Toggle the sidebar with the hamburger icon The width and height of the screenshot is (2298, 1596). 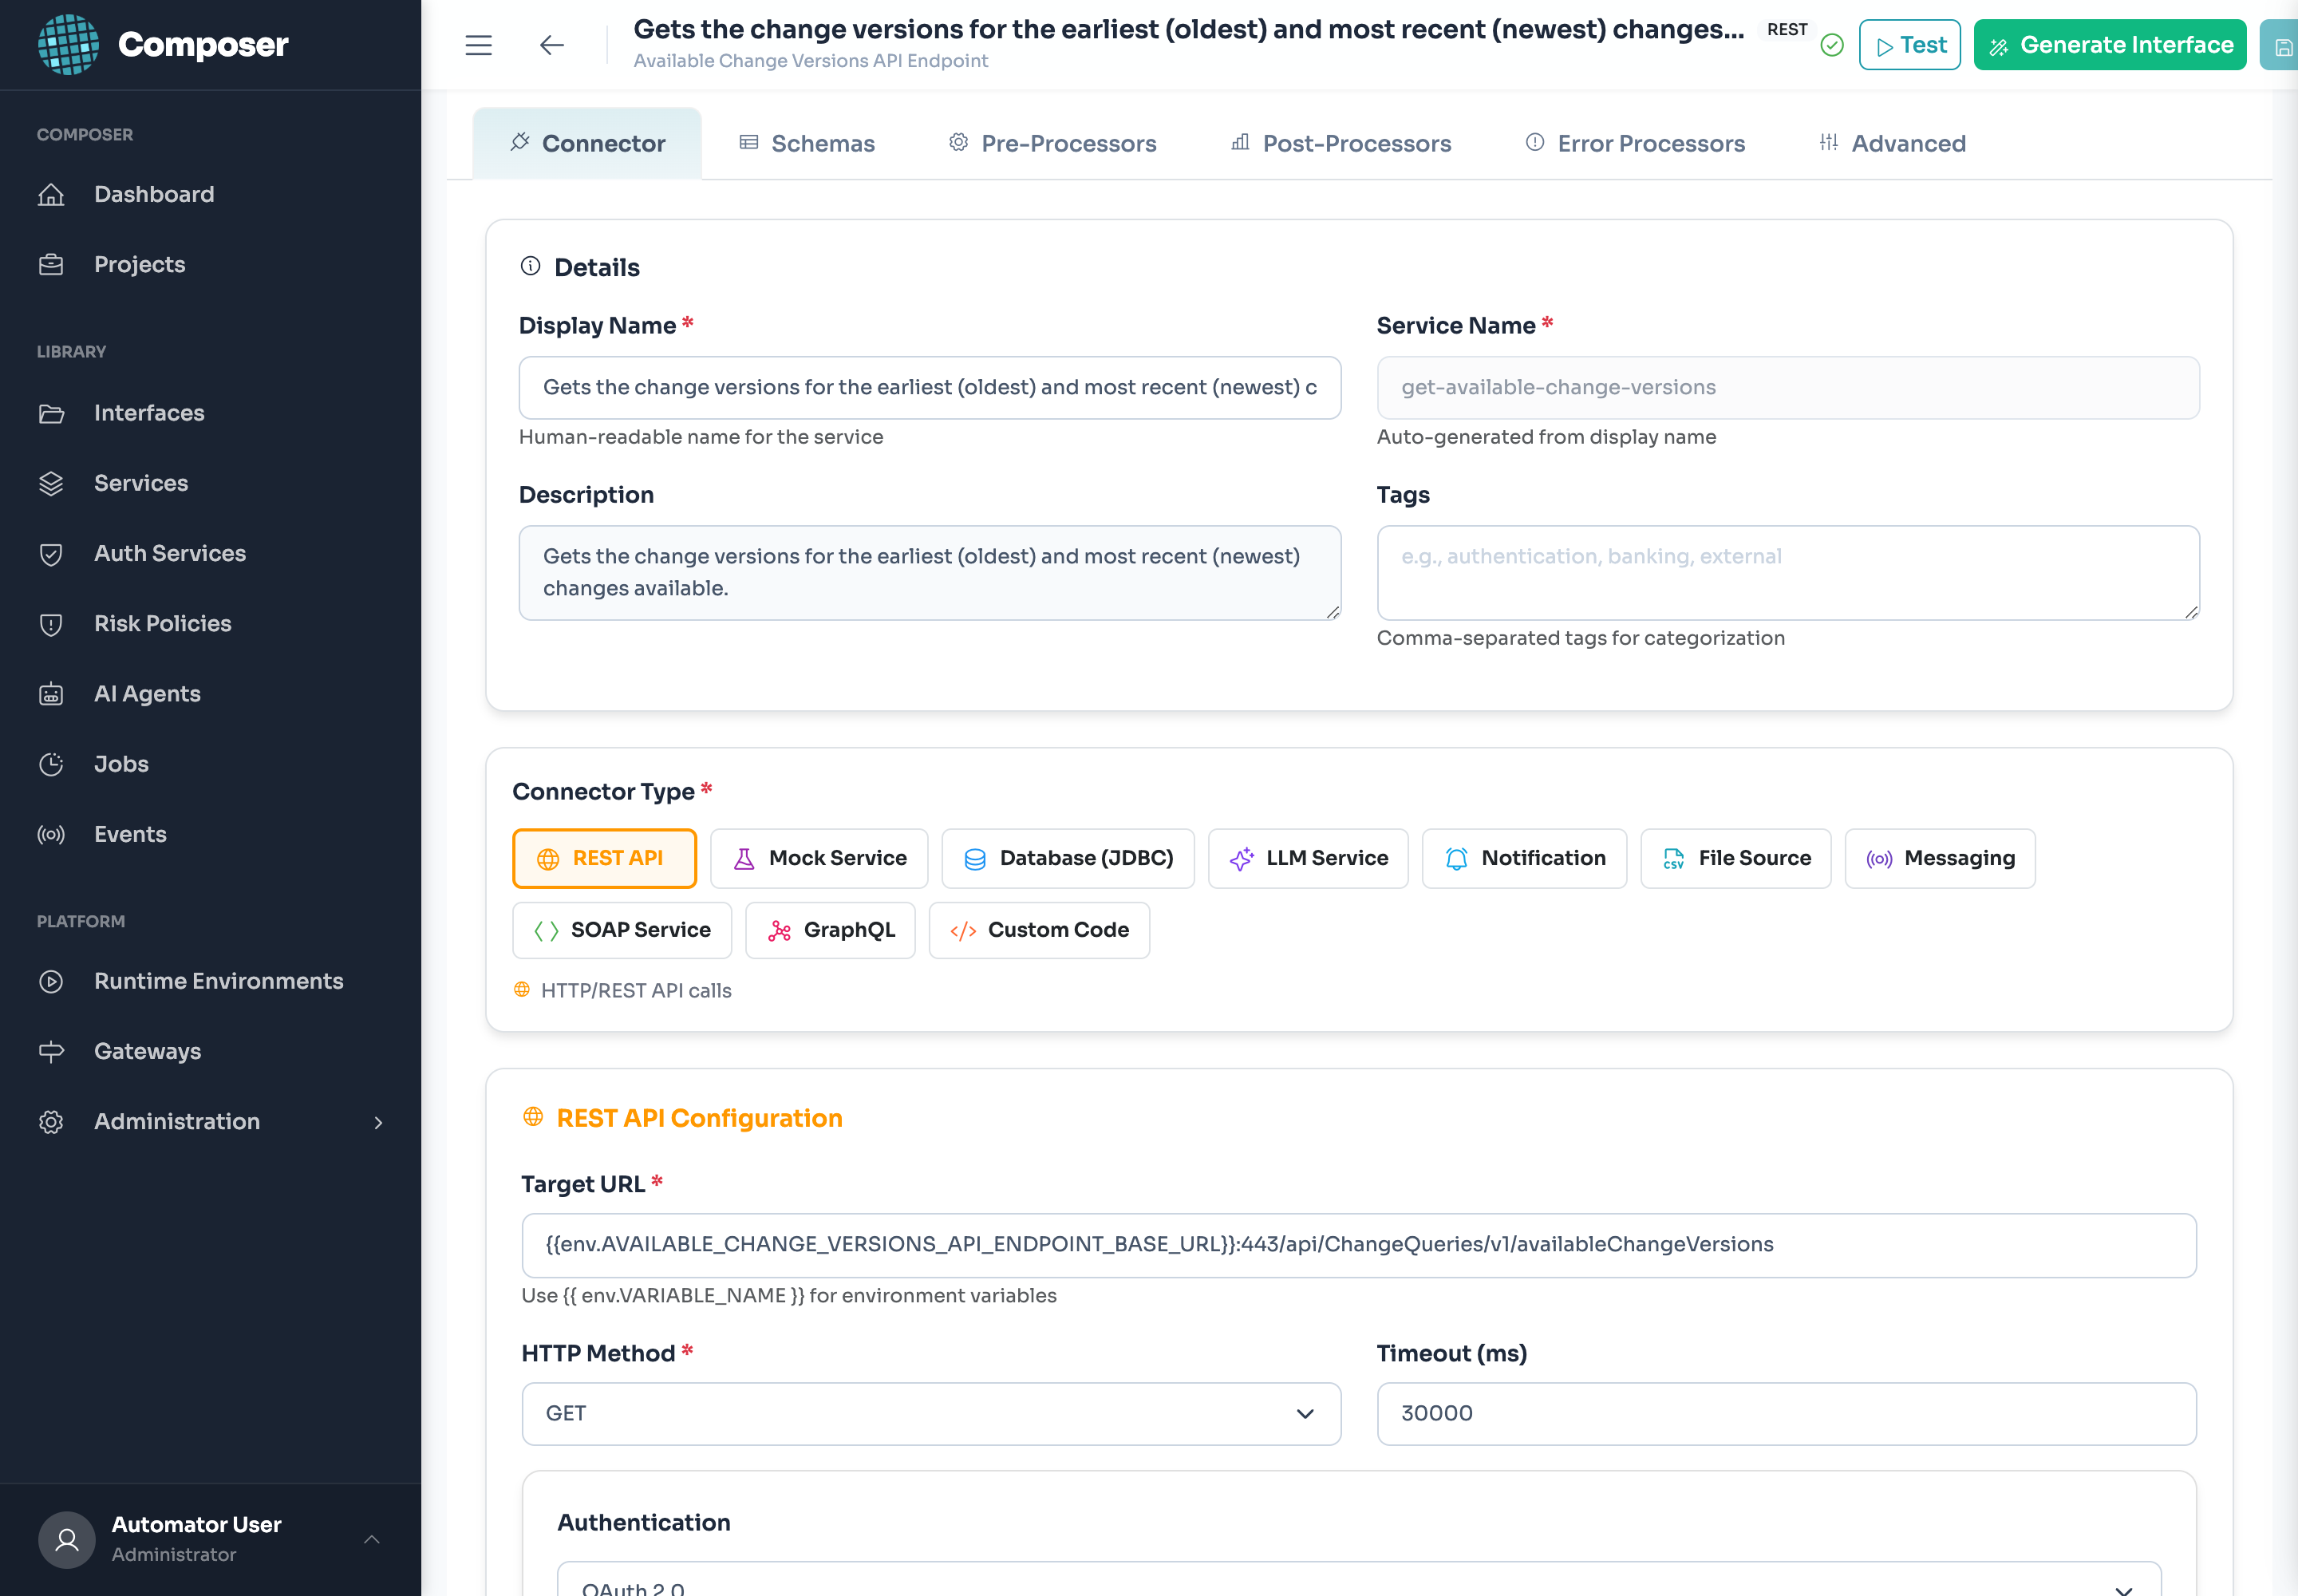click(x=479, y=45)
